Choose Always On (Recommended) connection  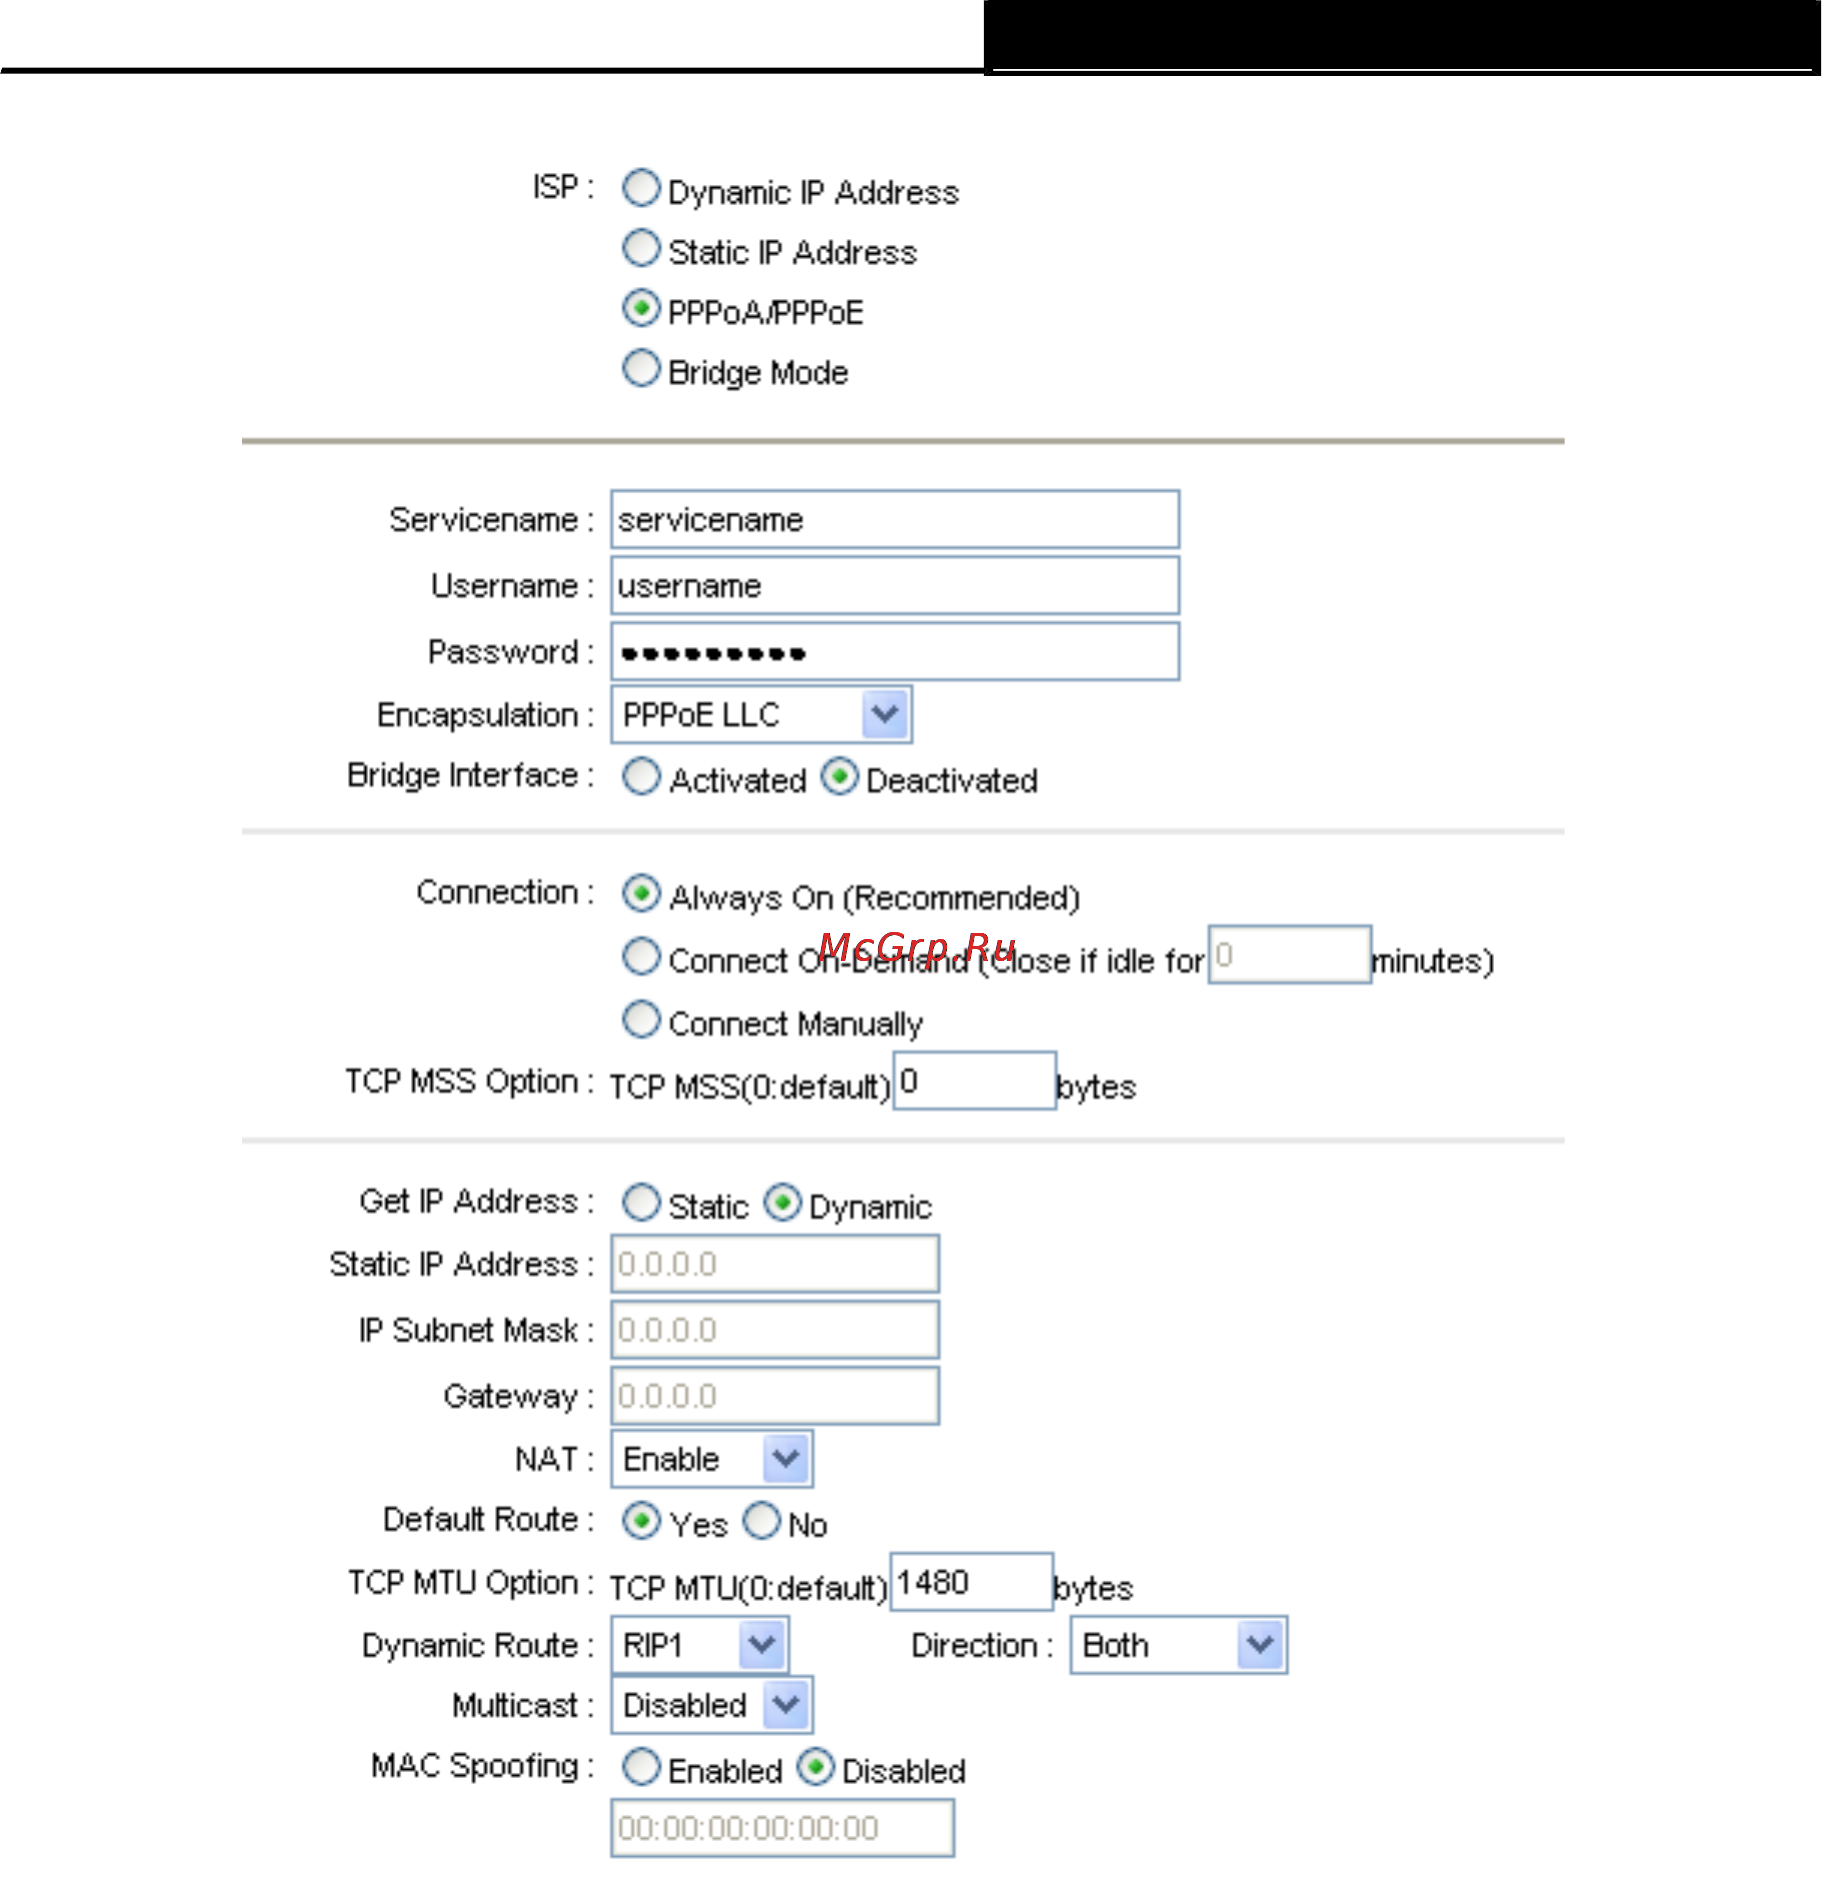[x=641, y=894]
